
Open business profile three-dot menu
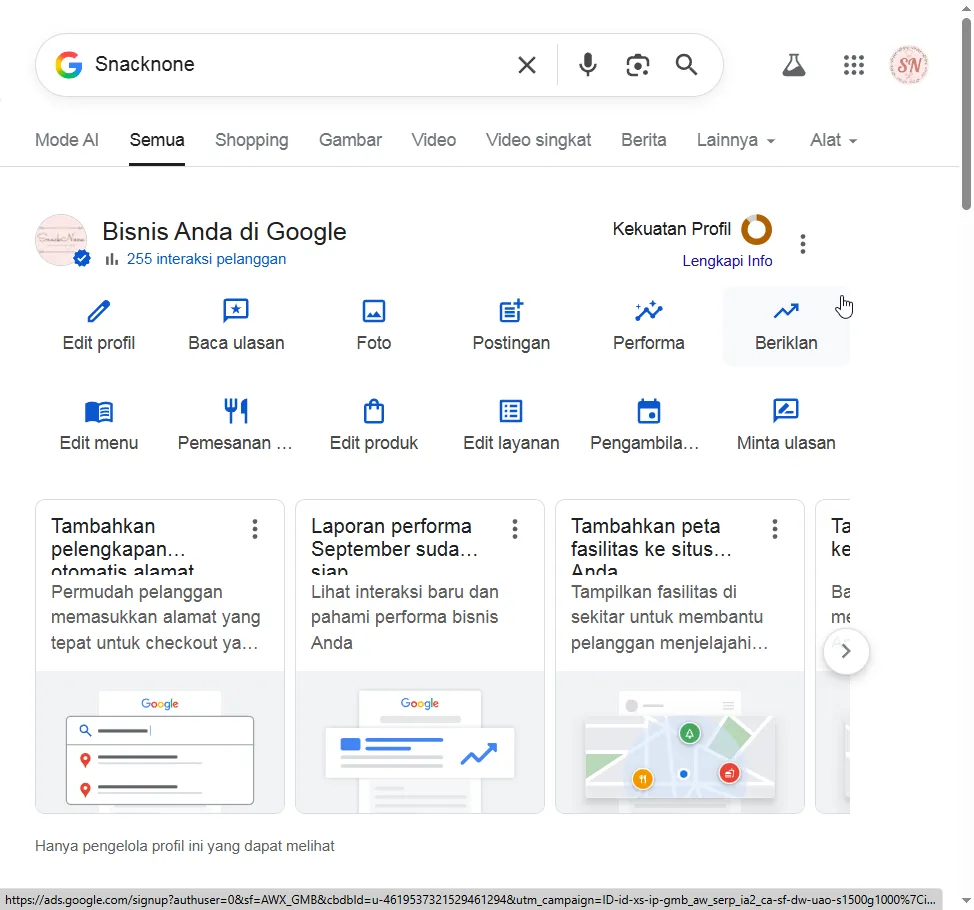coord(803,244)
